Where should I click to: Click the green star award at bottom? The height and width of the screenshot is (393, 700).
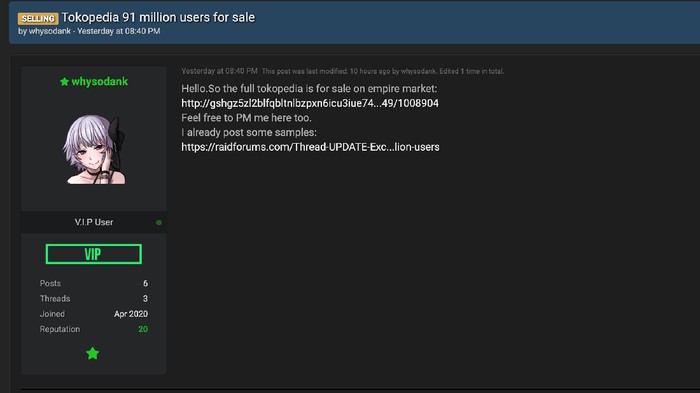[92, 353]
